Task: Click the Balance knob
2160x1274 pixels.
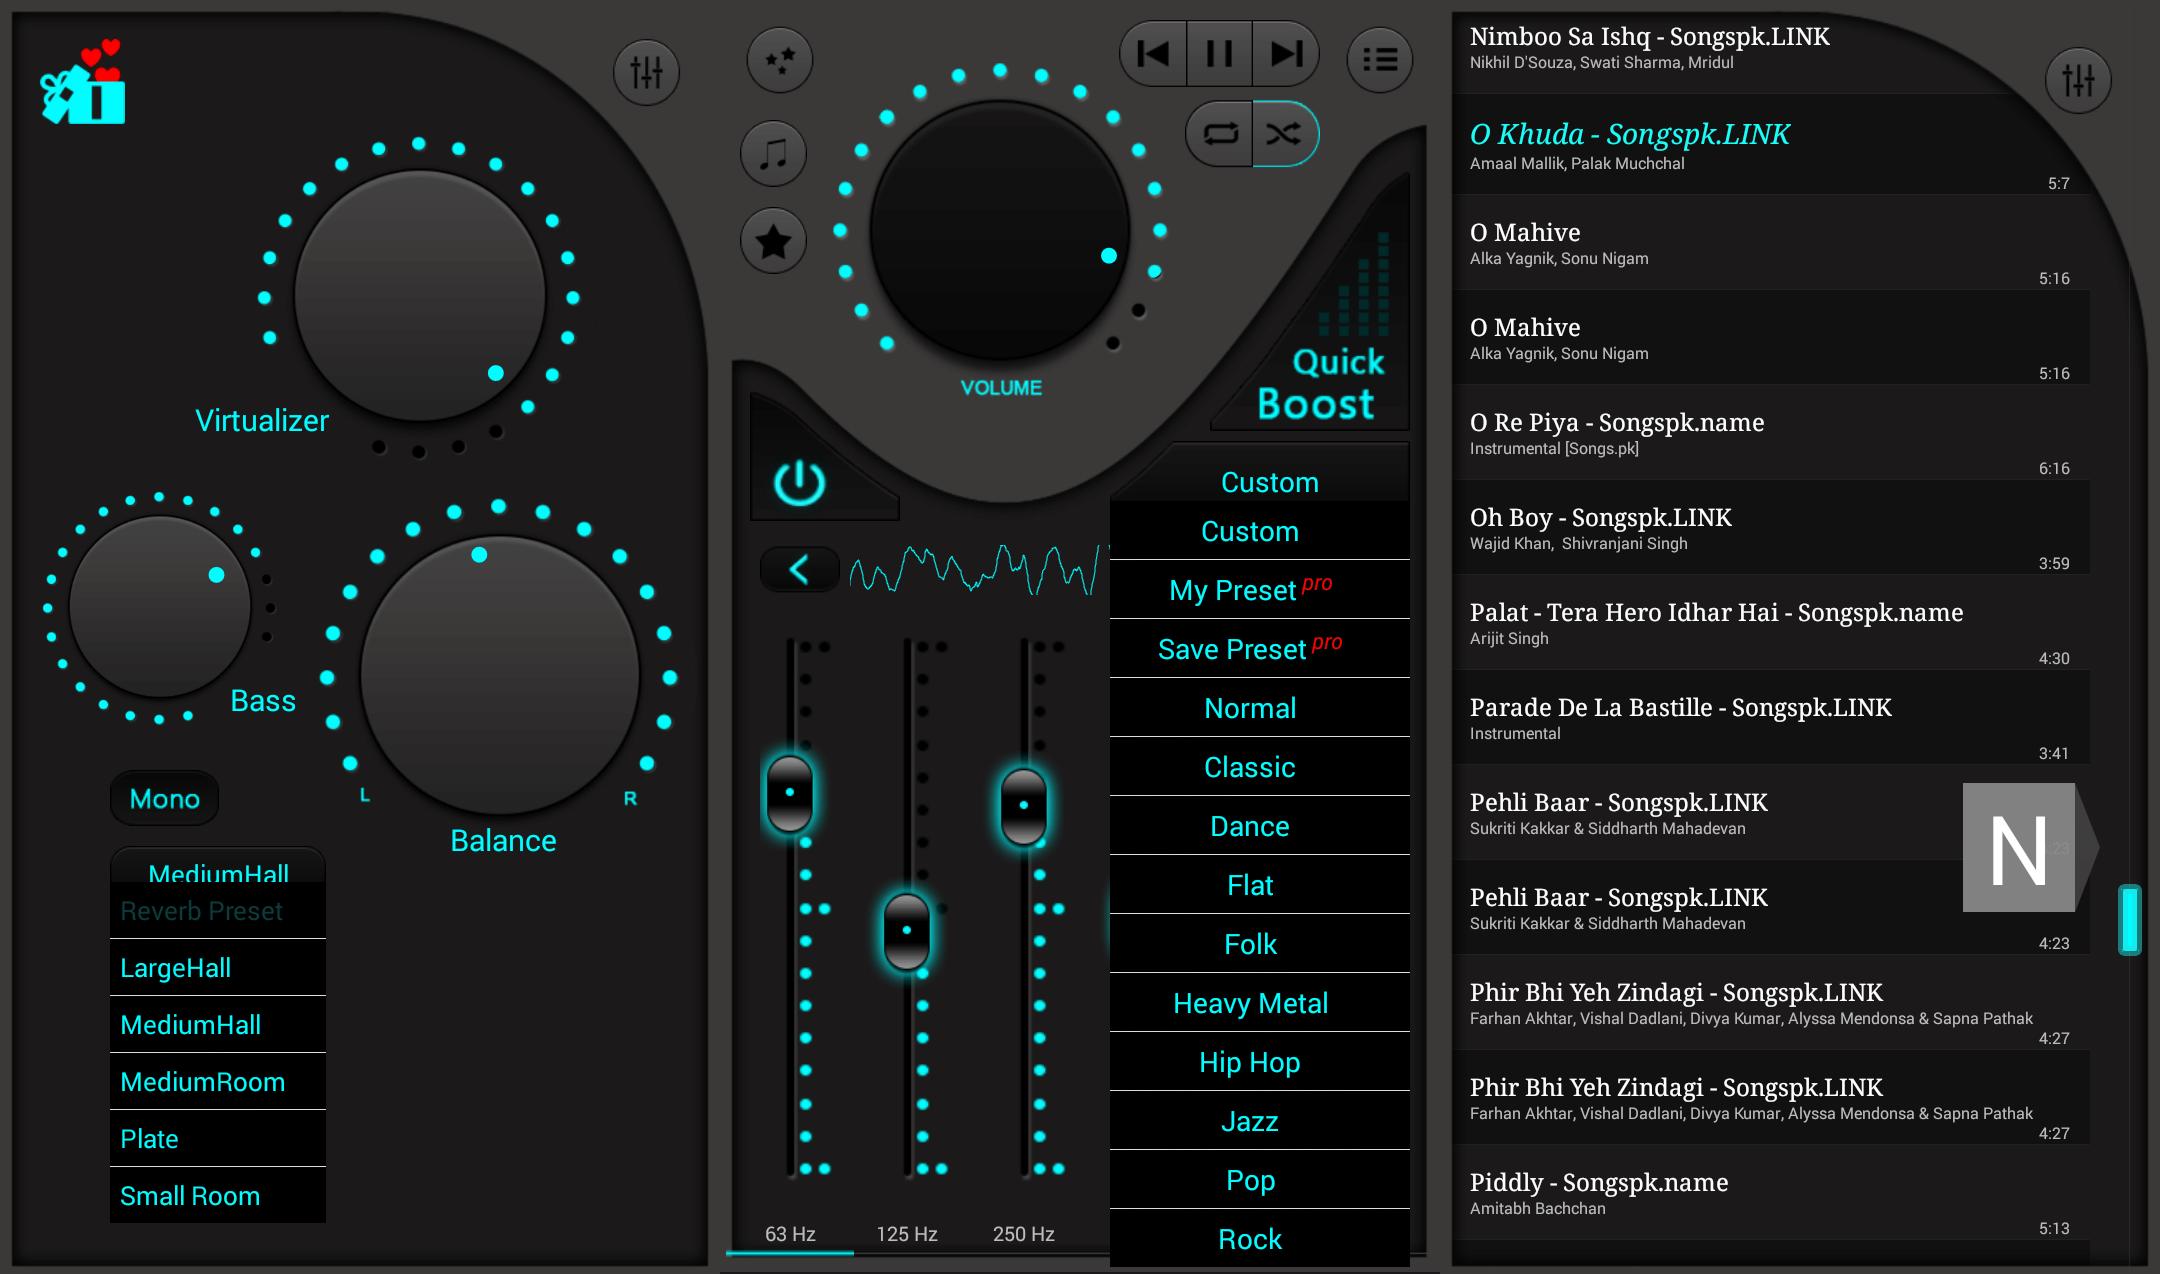Action: point(499,676)
